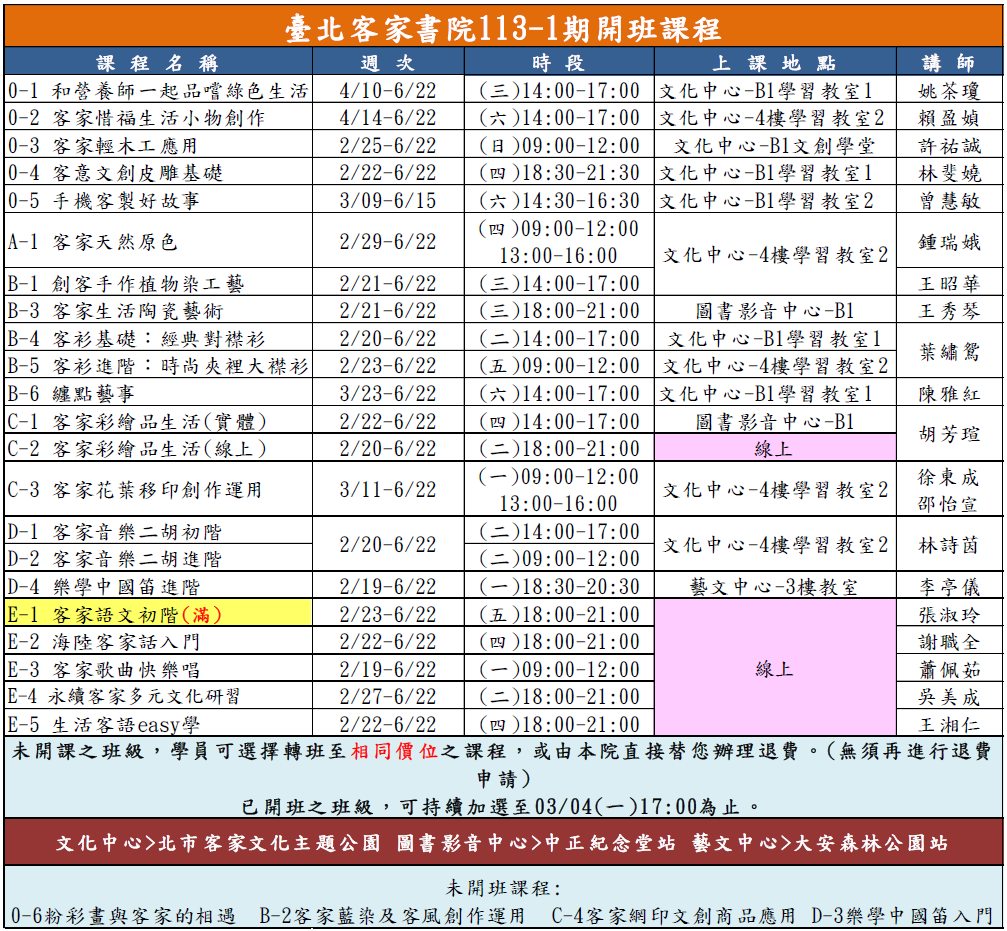The image size is (1007, 931).
Task: Select course 0-1 和營養師一起品嚐綠色生活
Action: pos(158,91)
